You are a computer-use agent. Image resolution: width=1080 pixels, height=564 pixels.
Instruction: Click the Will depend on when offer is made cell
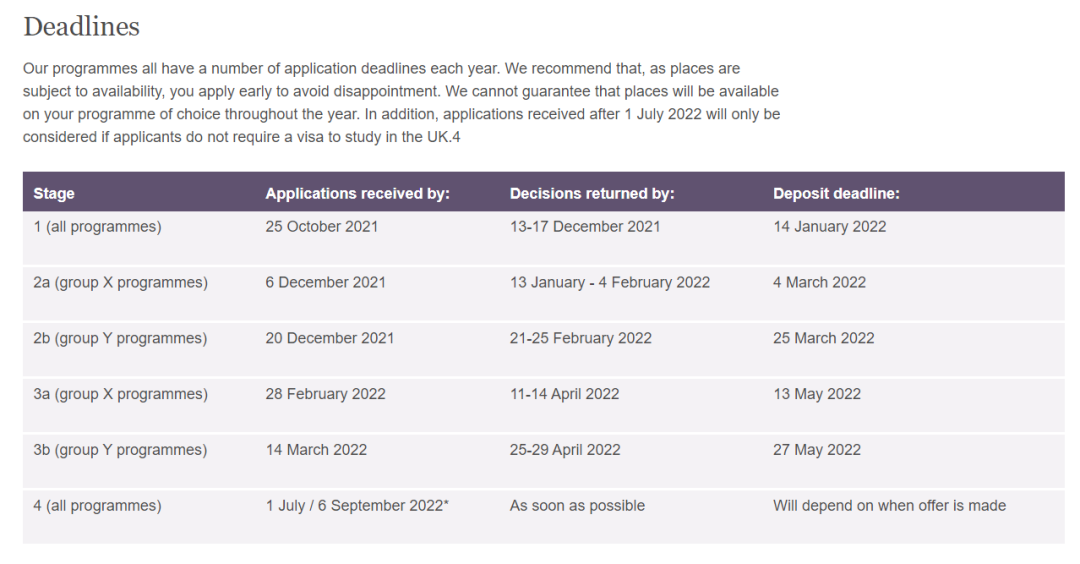[x=889, y=505]
